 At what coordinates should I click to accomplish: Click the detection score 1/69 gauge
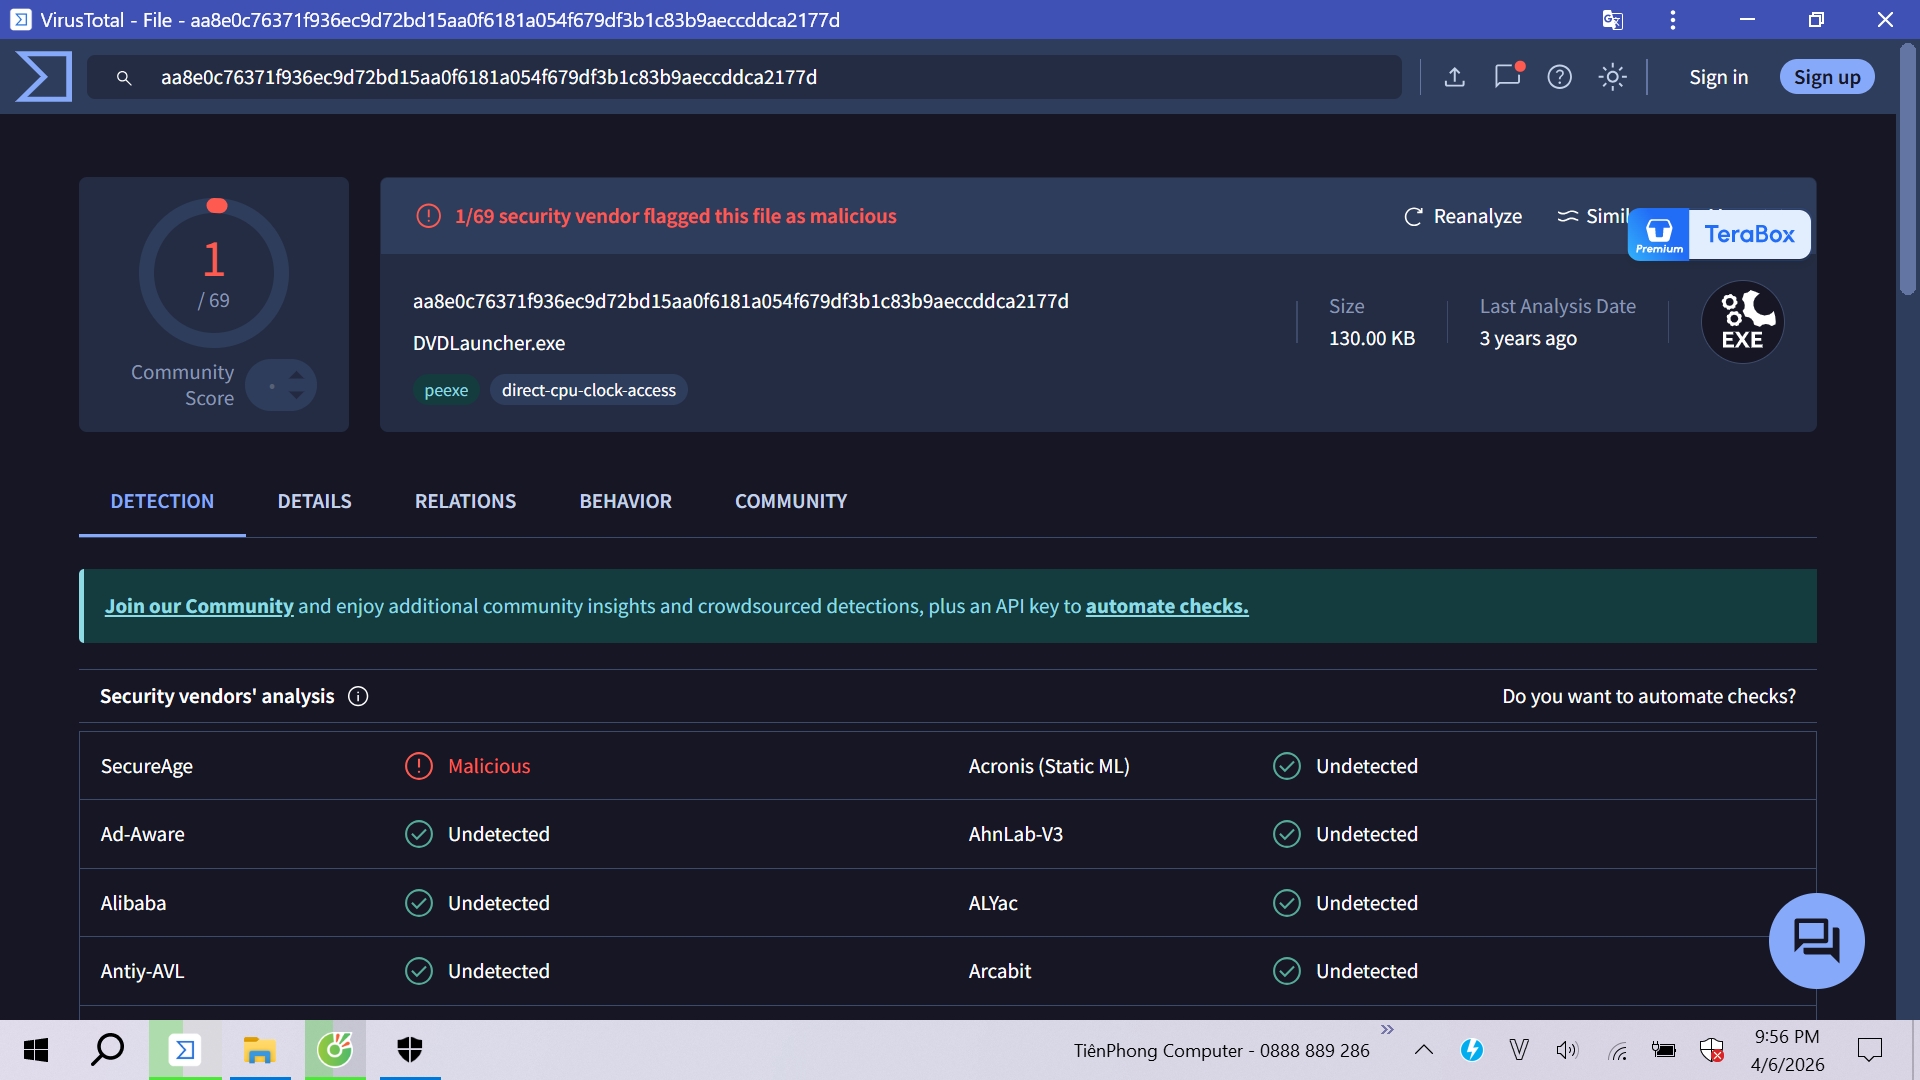point(214,273)
